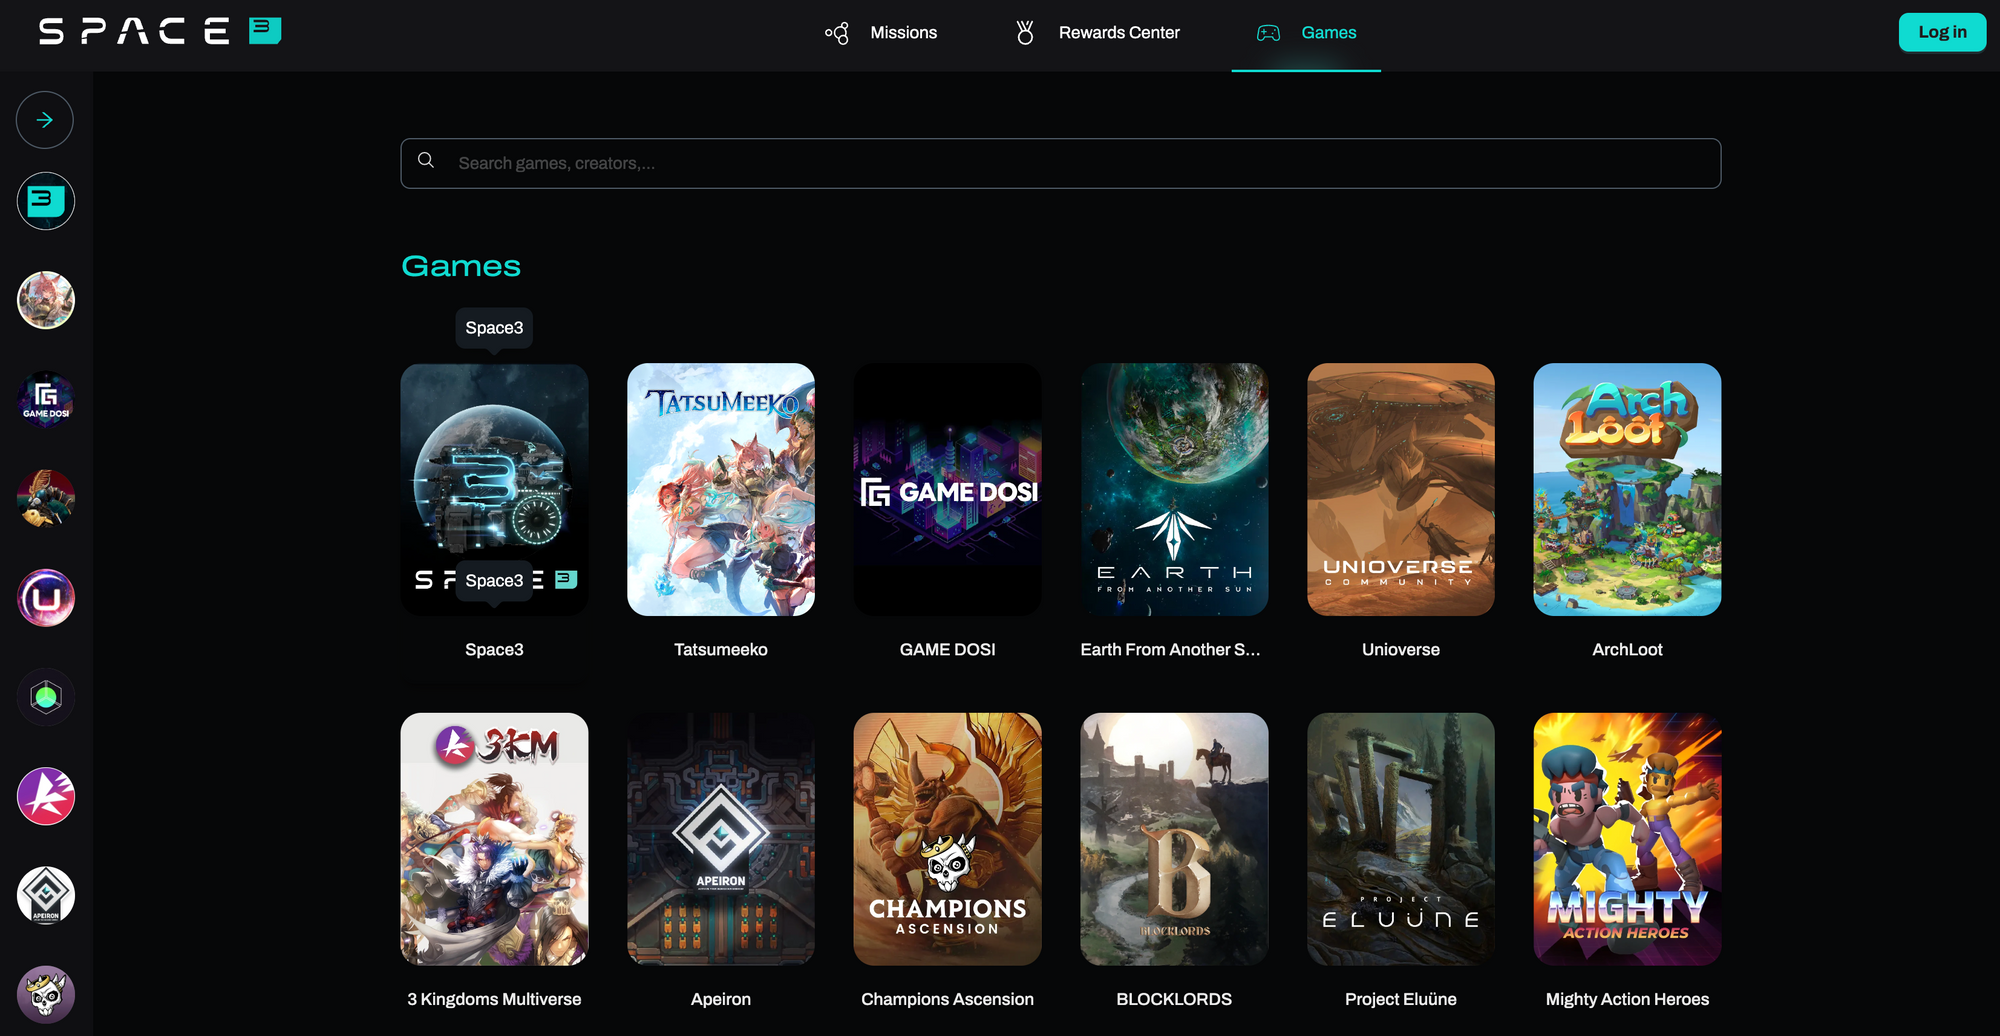Open the green hexagon icon in the sidebar

tap(45, 697)
